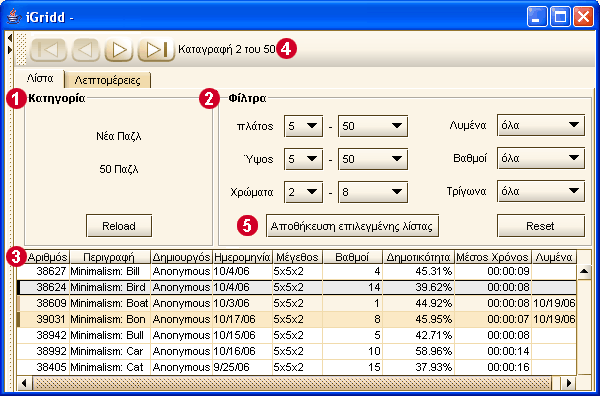Click date cell 9/25/06
This screenshot has height=396, width=600.
coord(232,367)
